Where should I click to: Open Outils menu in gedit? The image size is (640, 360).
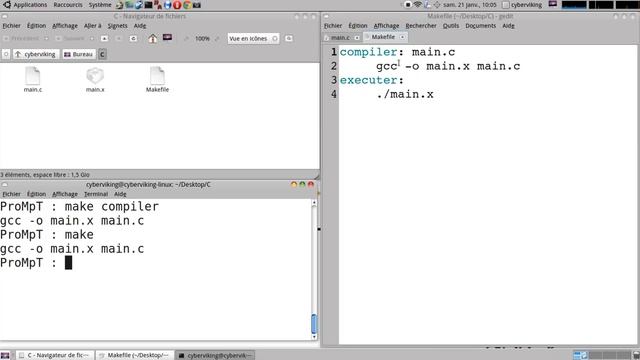pos(451,26)
